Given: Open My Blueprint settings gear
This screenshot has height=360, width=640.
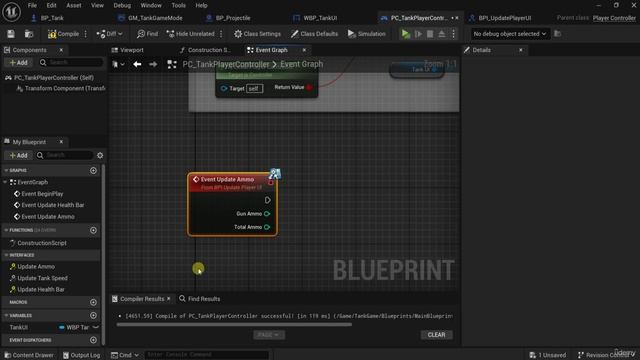Looking at the screenshot, I should (100, 155).
